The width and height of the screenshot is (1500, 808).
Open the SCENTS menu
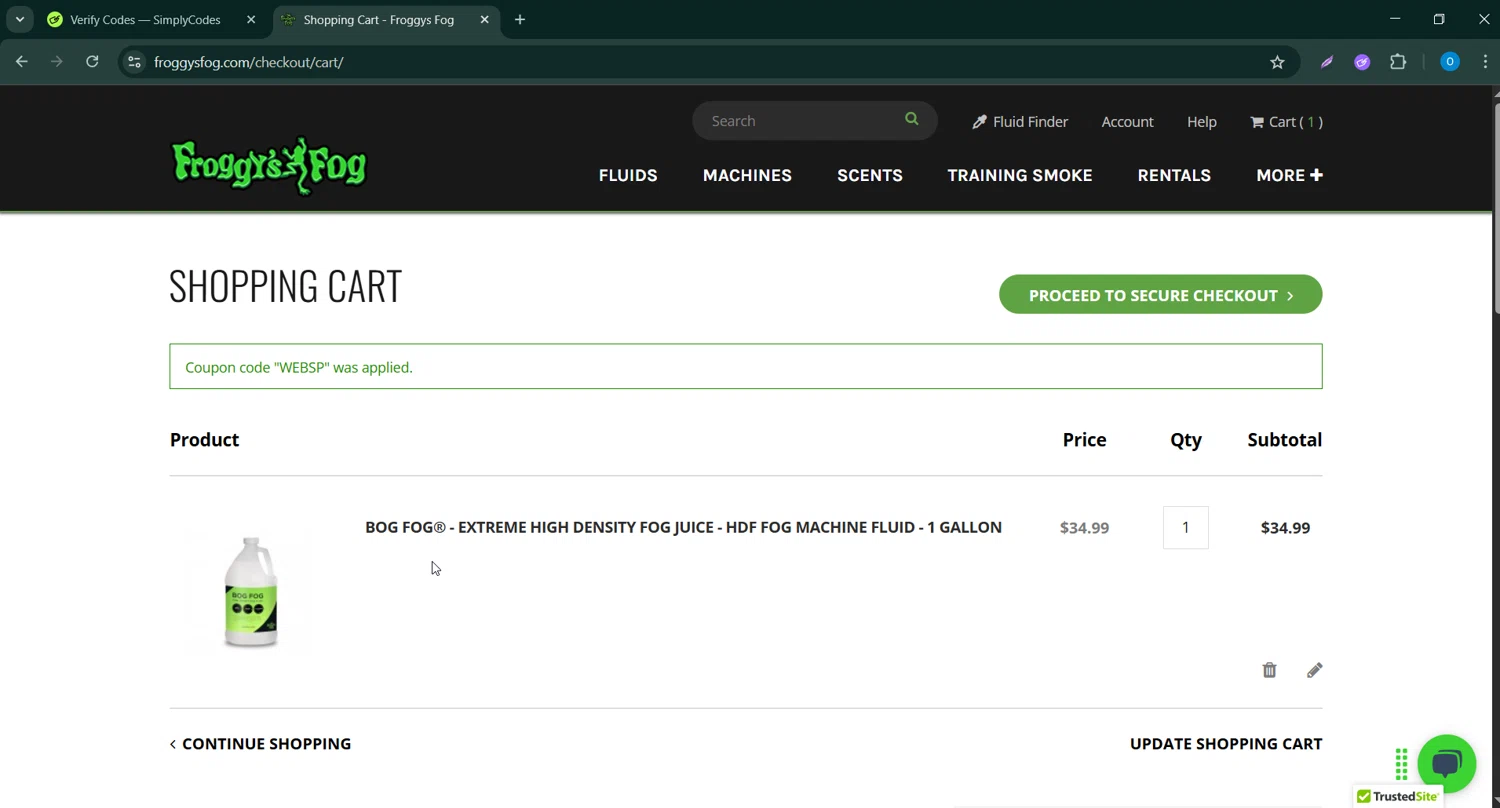click(x=870, y=175)
